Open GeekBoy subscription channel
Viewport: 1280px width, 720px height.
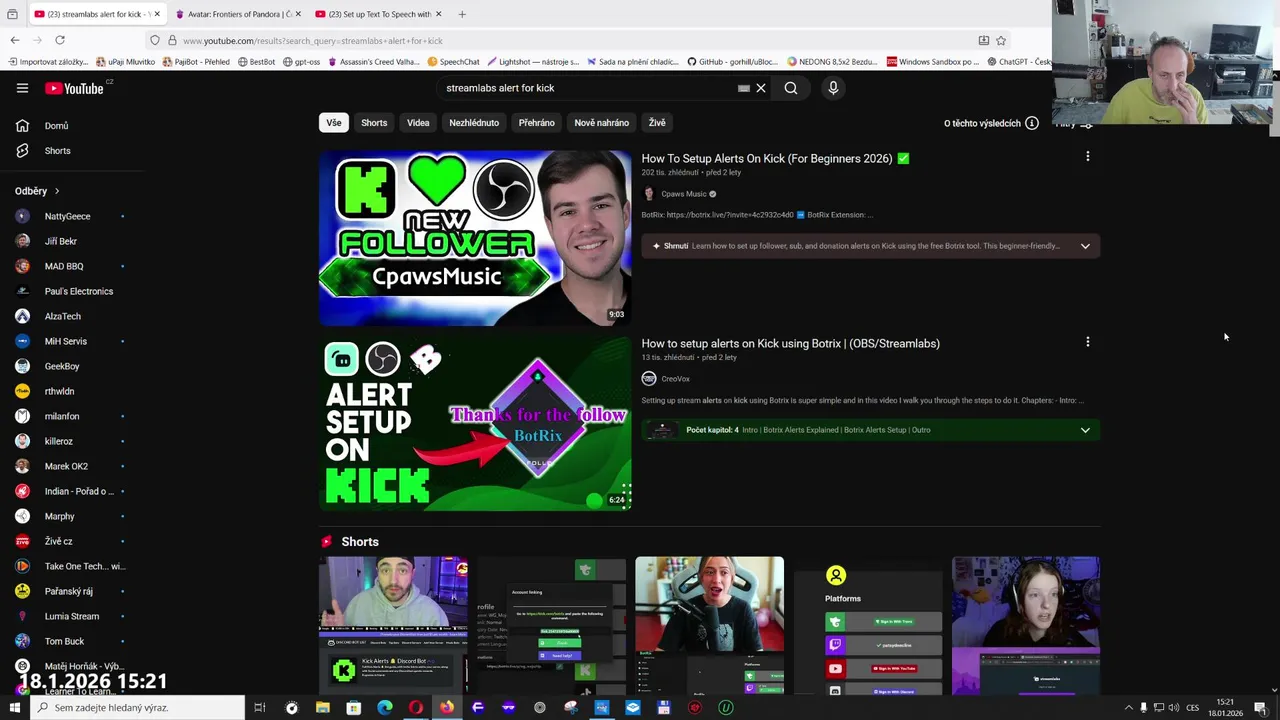62,366
